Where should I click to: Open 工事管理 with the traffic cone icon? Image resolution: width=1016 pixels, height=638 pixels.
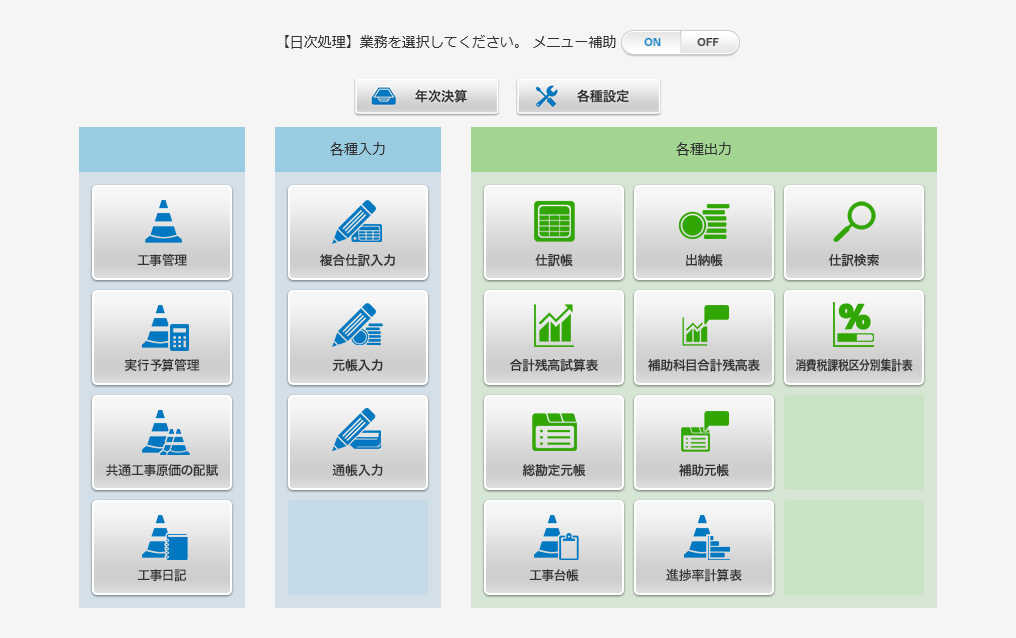[x=162, y=233]
